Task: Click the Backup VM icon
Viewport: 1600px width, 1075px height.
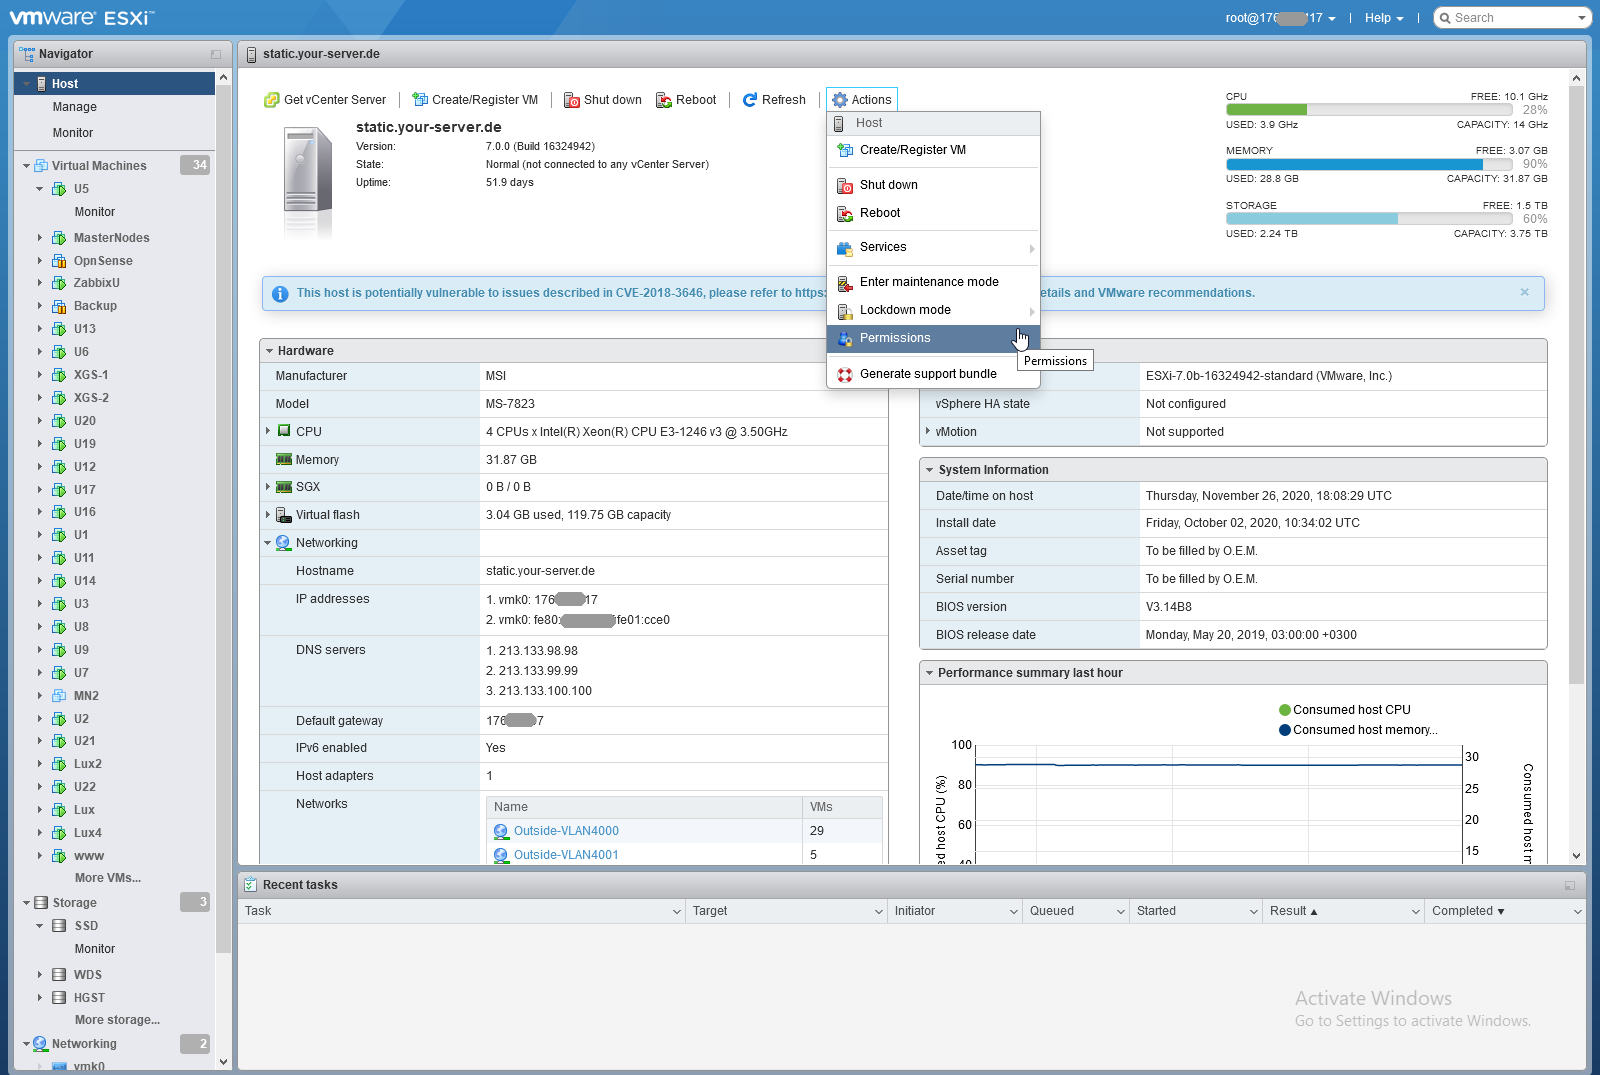Action: coord(59,306)
